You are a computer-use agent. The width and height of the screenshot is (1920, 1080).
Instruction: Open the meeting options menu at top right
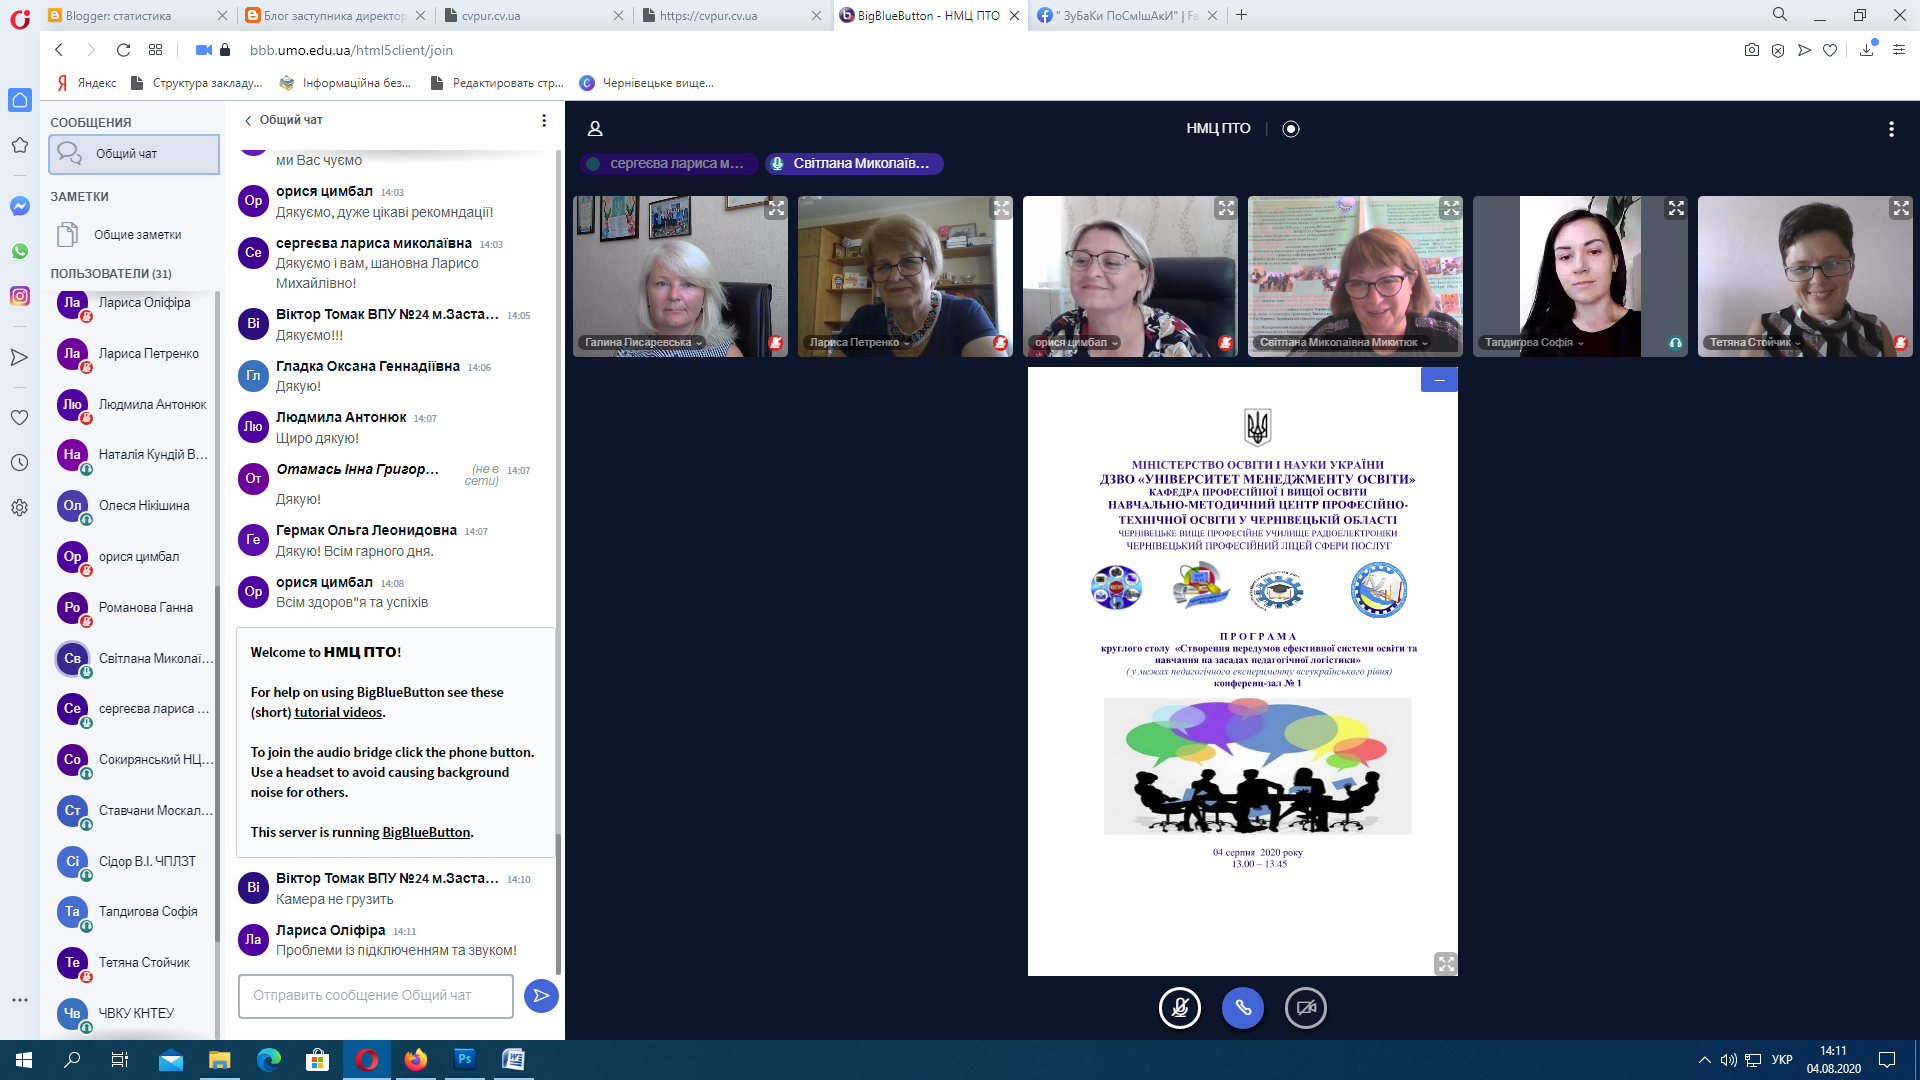[x=1890, y=129]
